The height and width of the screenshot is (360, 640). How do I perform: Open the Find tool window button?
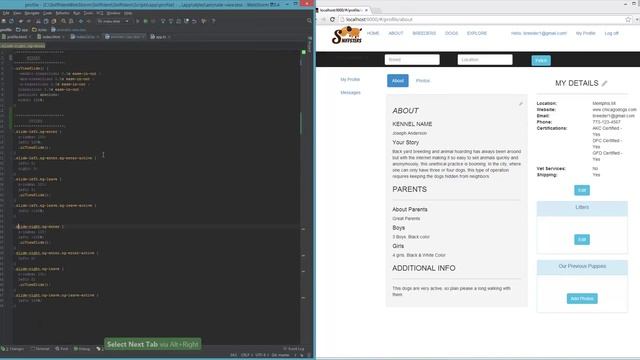point(62,349)
